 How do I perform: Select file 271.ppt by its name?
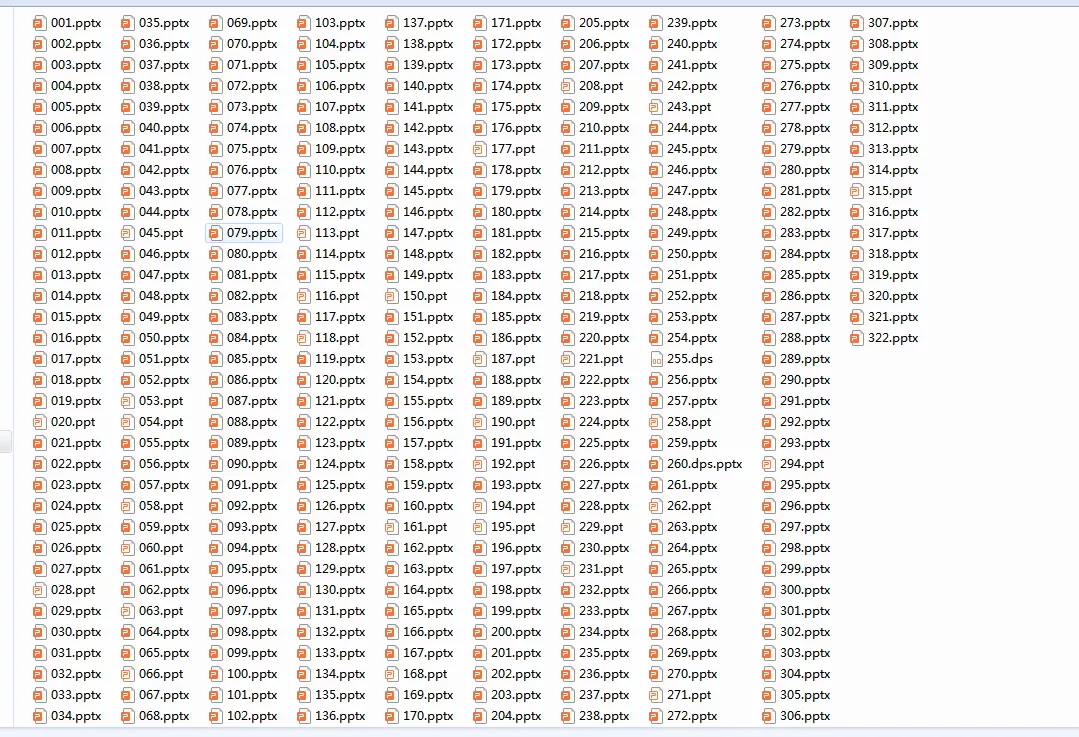[689, 695]
